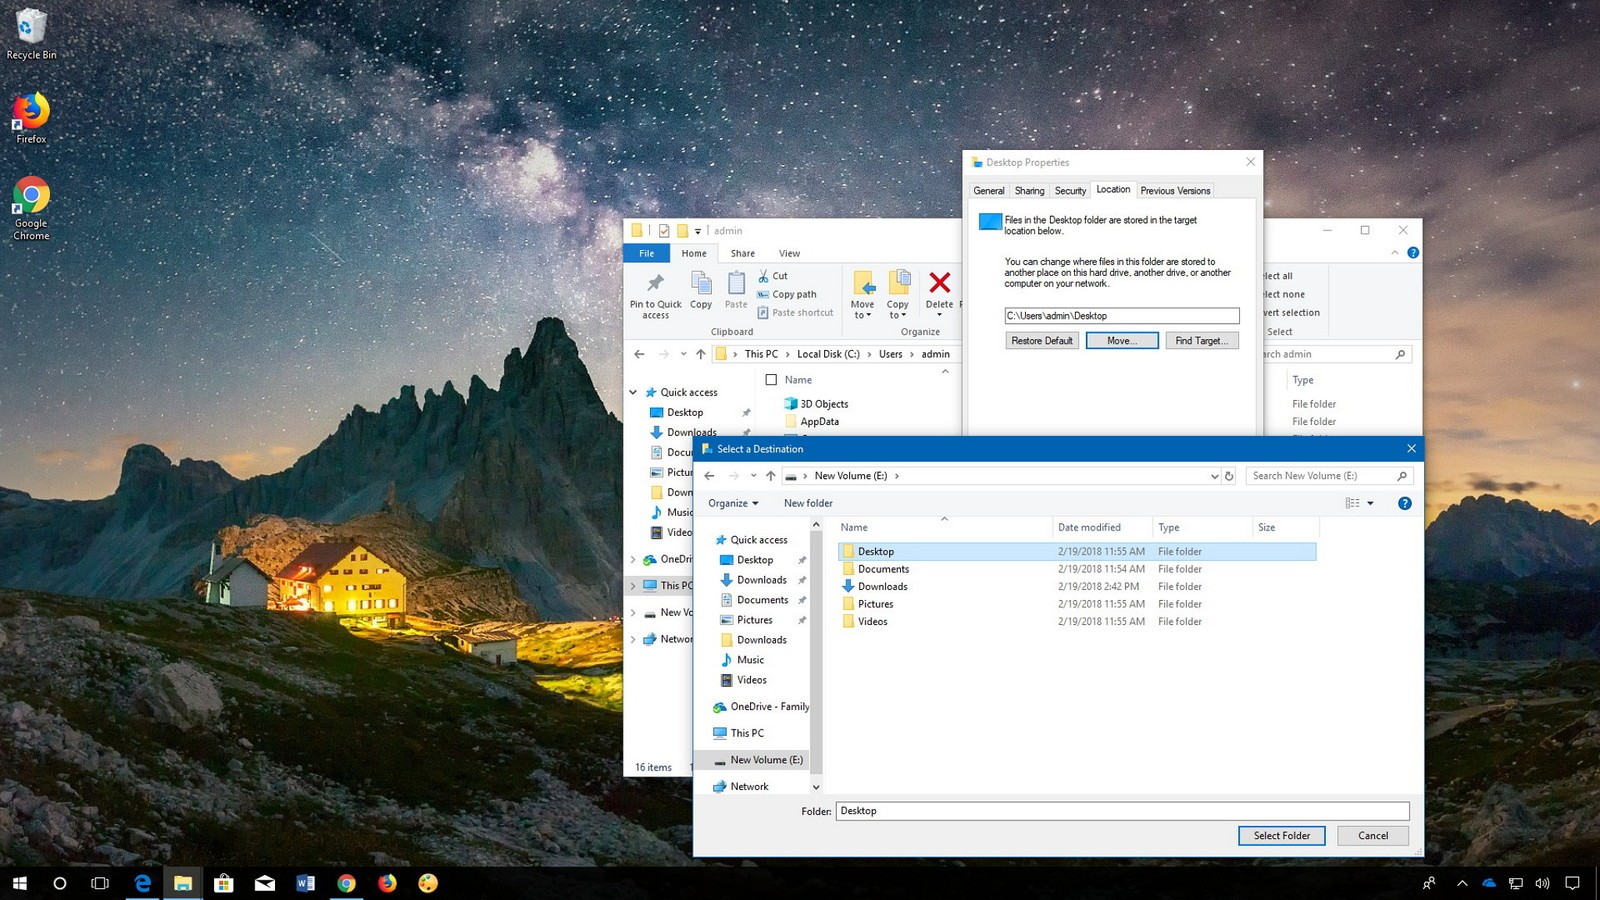Image resolution: width=1600 pixels, height=900 pixels.
Task: Click the Find Target button
Action: [1201, 340]
